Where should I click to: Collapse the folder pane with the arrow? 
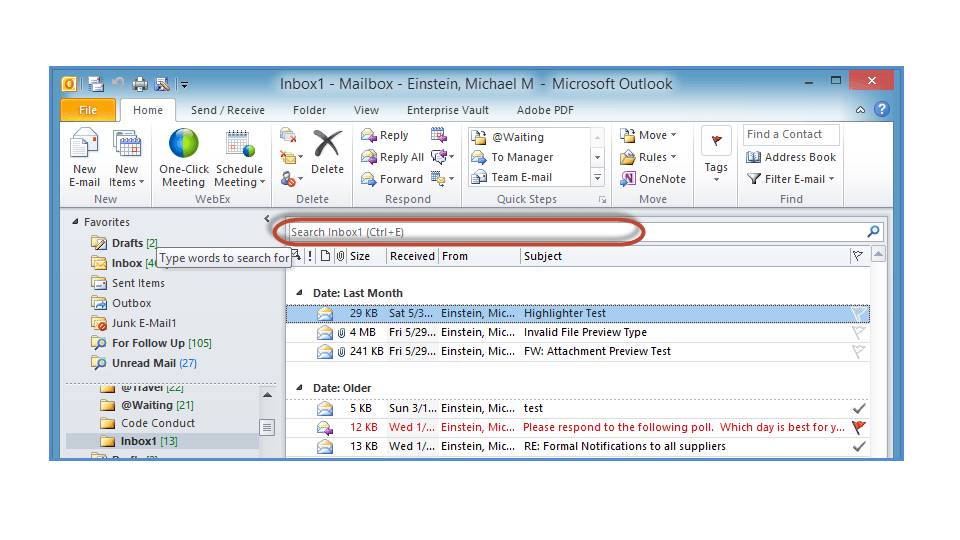[267, 219]
